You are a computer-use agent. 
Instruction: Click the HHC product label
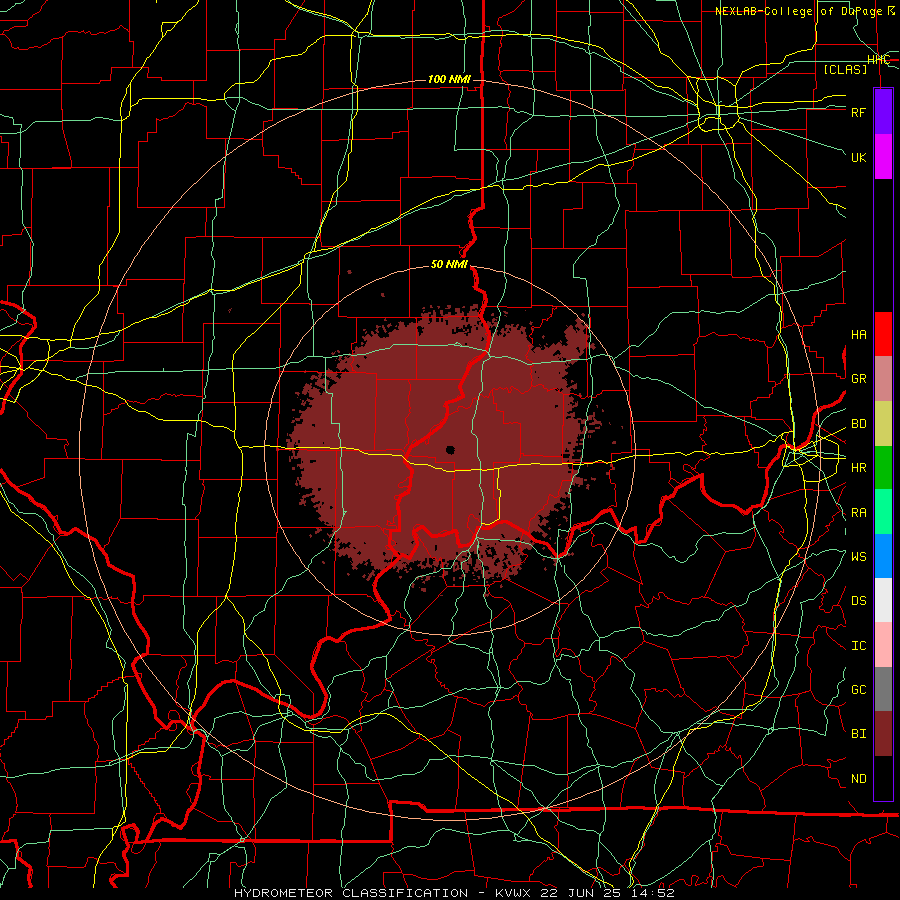(x=878, y=60)
